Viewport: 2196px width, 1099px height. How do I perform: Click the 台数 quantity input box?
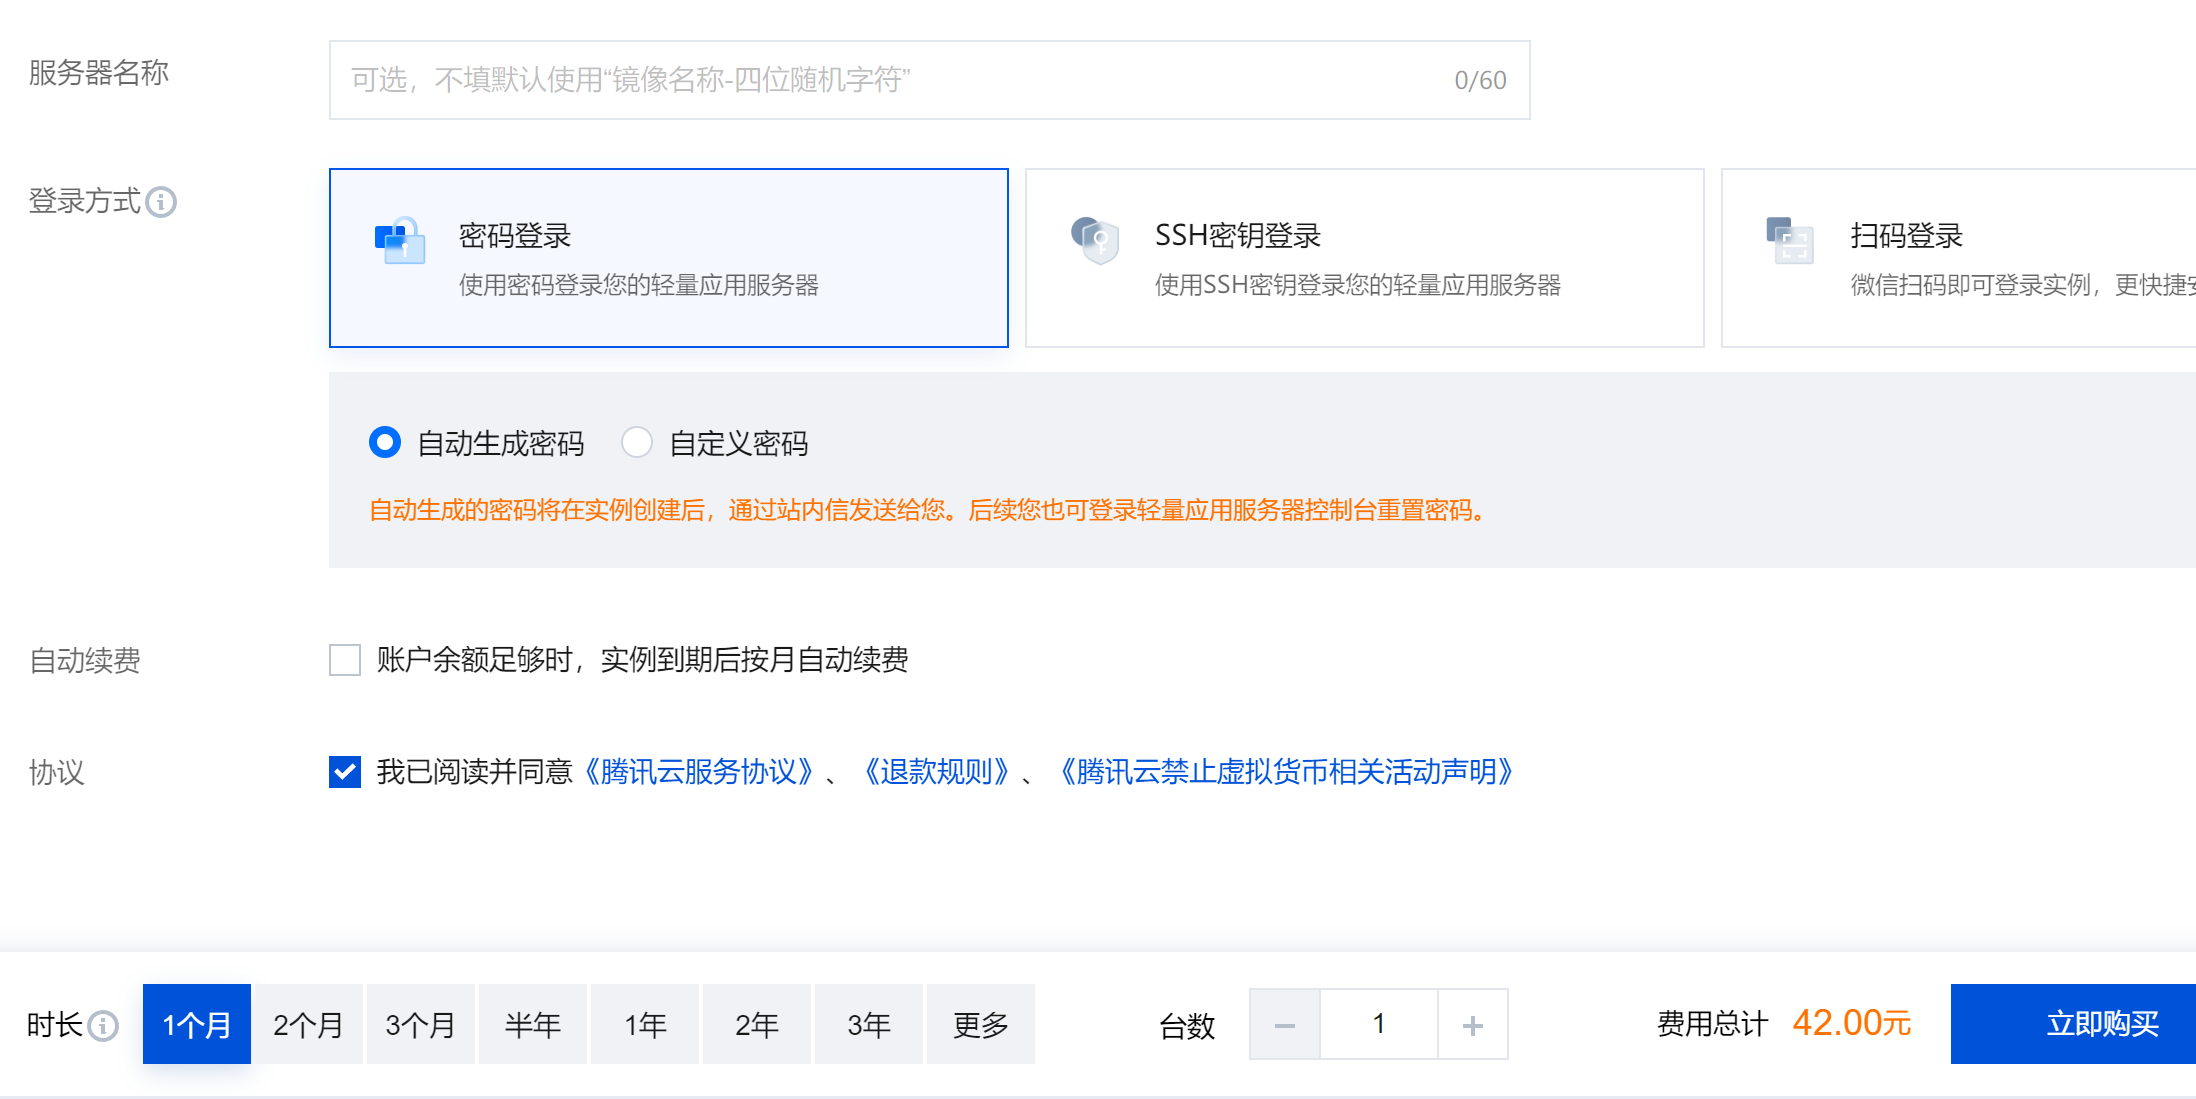[1378, 1025]
